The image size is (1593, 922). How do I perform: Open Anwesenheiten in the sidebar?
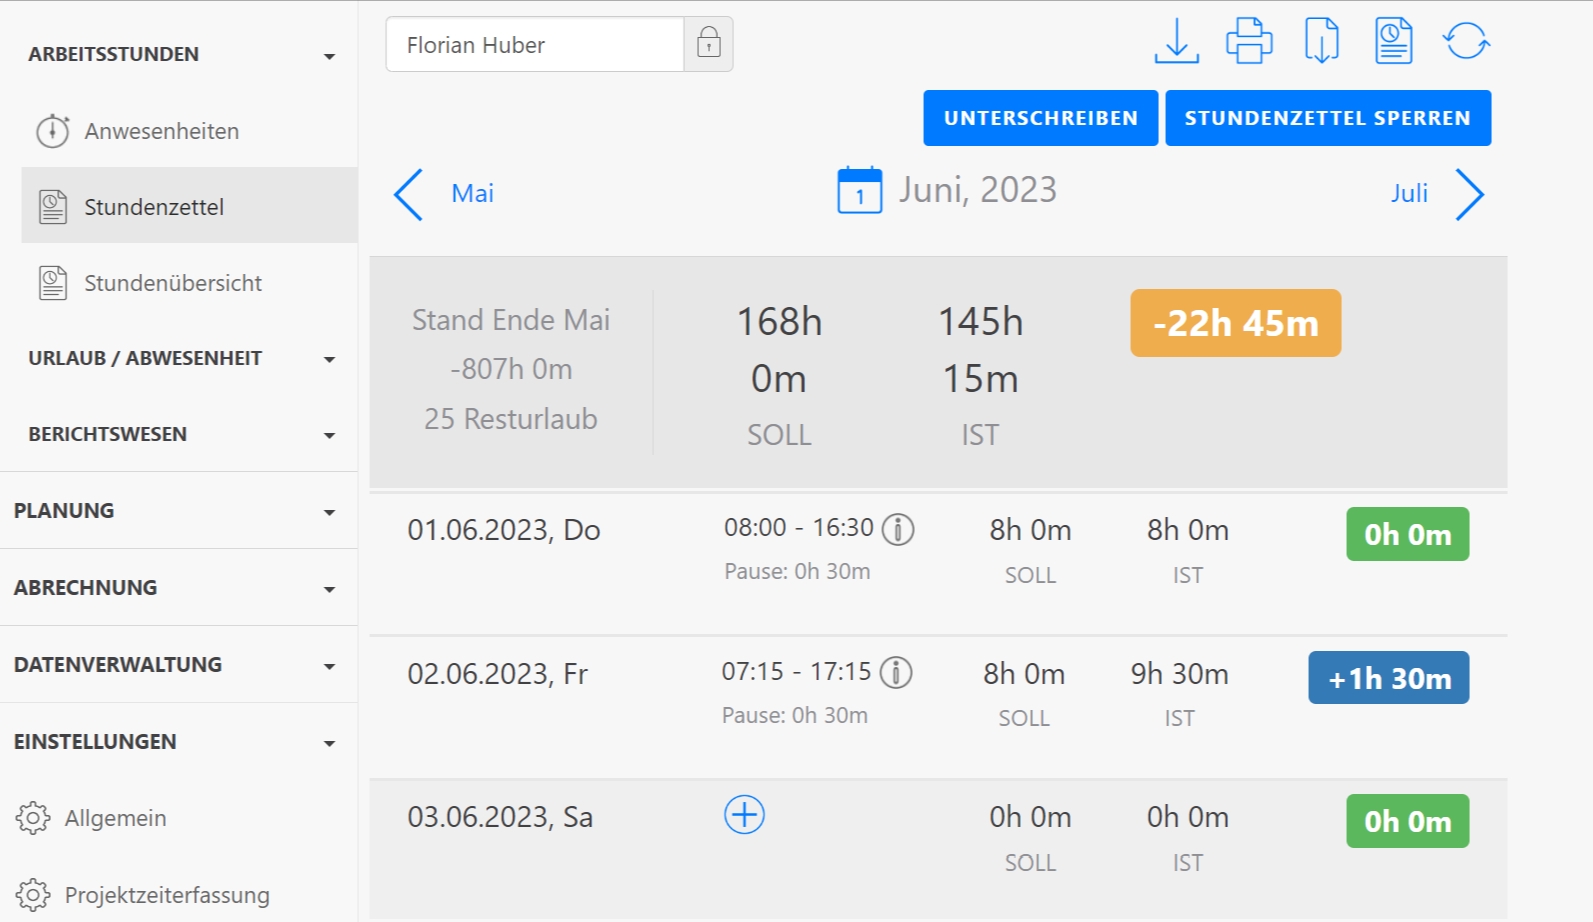coord(161,131)
